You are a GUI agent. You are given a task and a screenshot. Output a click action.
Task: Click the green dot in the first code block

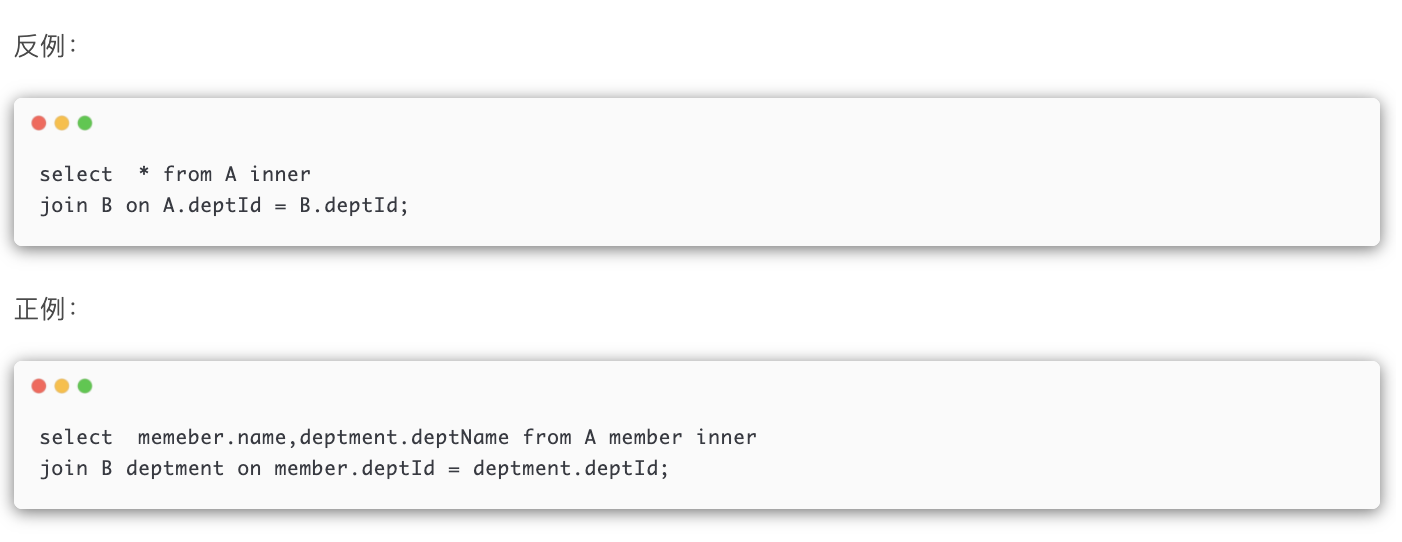tap(85, 123)
